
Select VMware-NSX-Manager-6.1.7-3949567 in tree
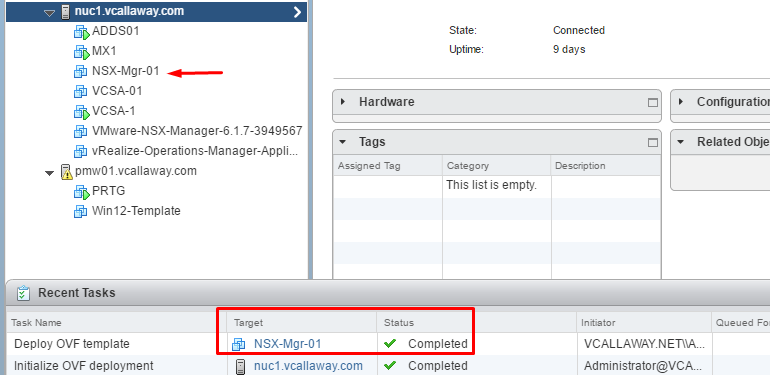pos(197,131)
